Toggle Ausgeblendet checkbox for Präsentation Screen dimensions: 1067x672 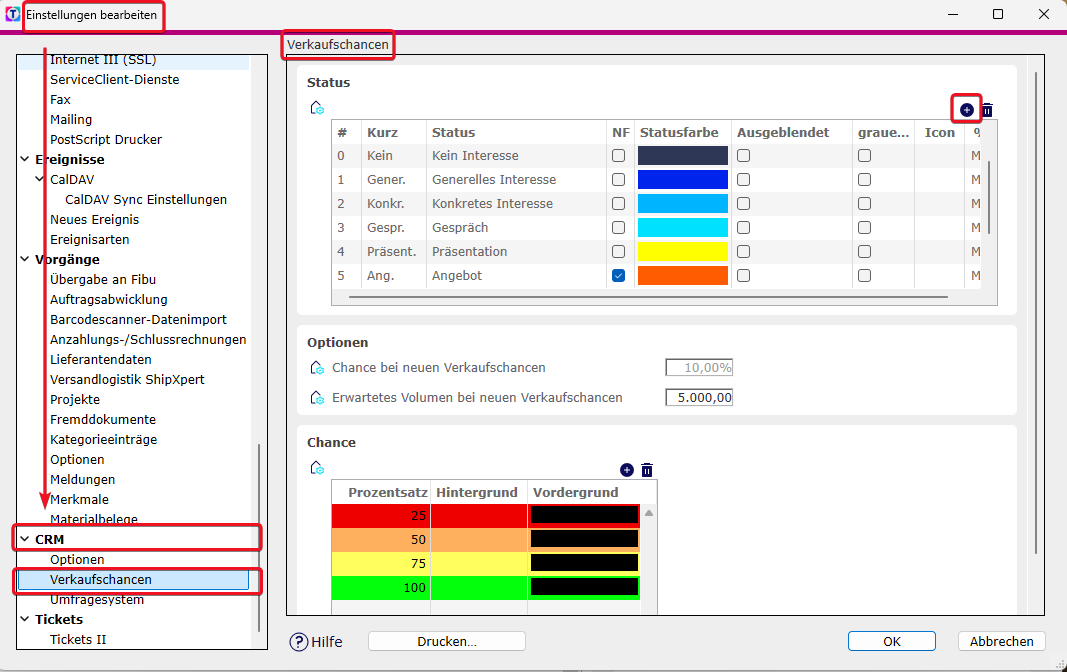tap(744, 252)
